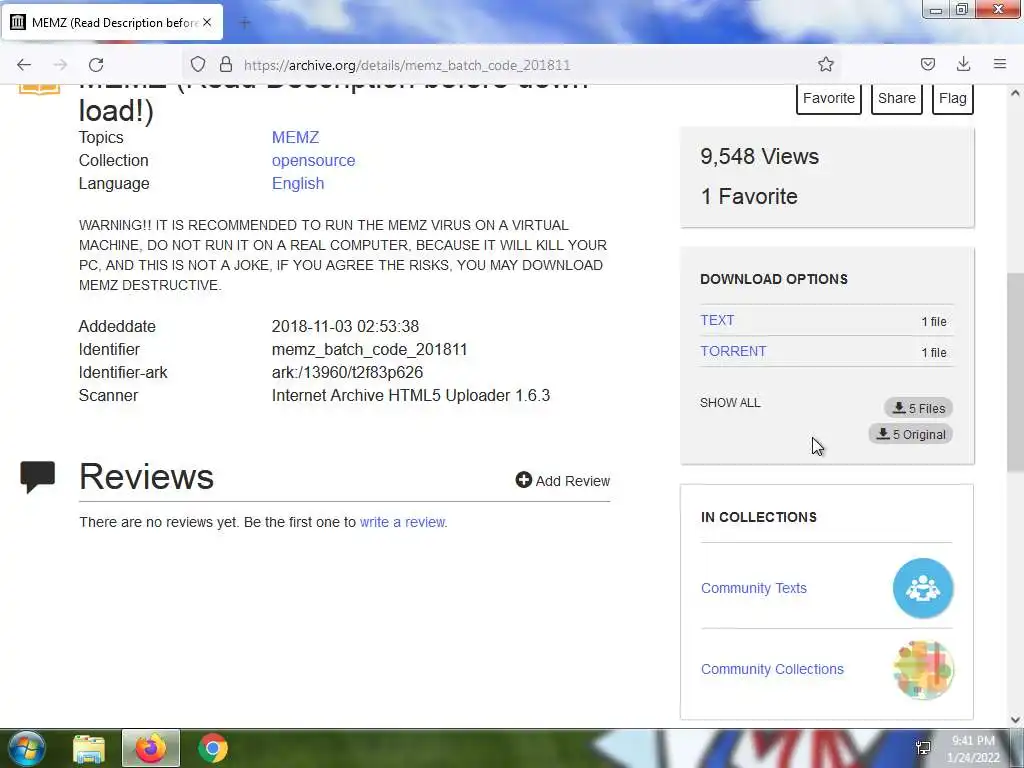Click the Reviews speech bubble icon
Screen dimensions: 1024x768
coord(38,477)
